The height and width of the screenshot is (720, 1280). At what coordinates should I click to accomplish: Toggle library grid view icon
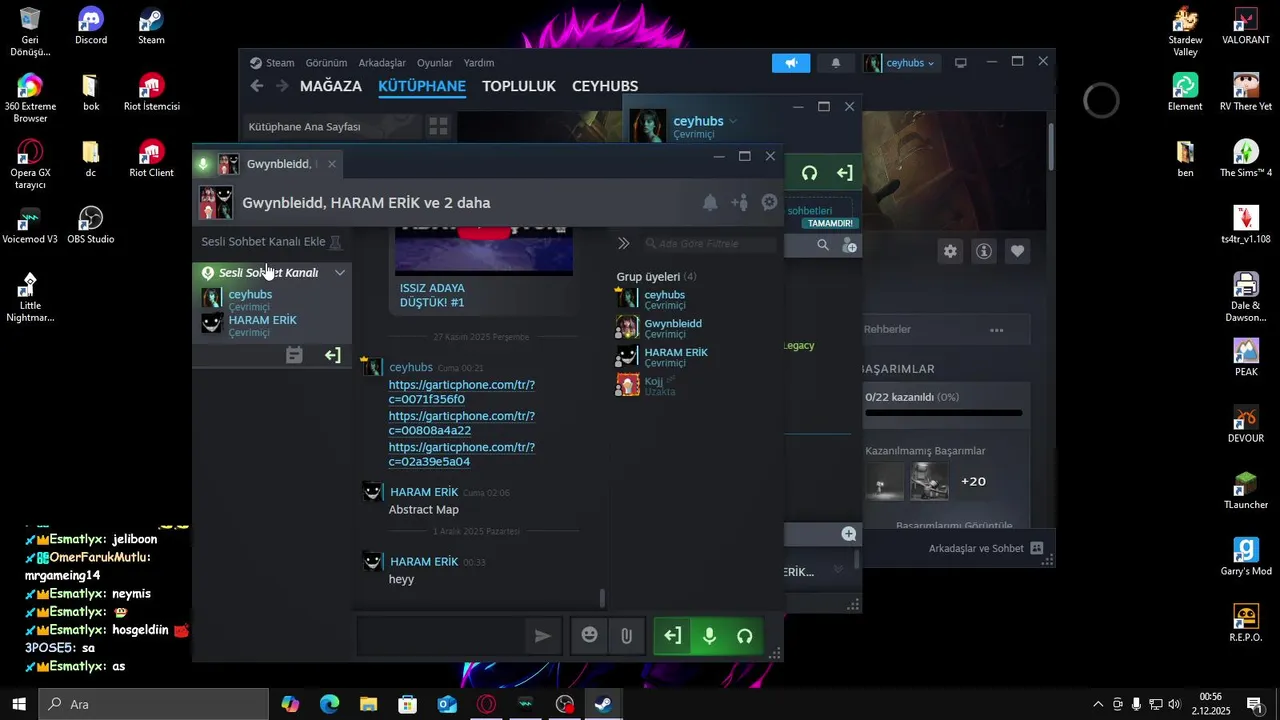coord(438,127)
